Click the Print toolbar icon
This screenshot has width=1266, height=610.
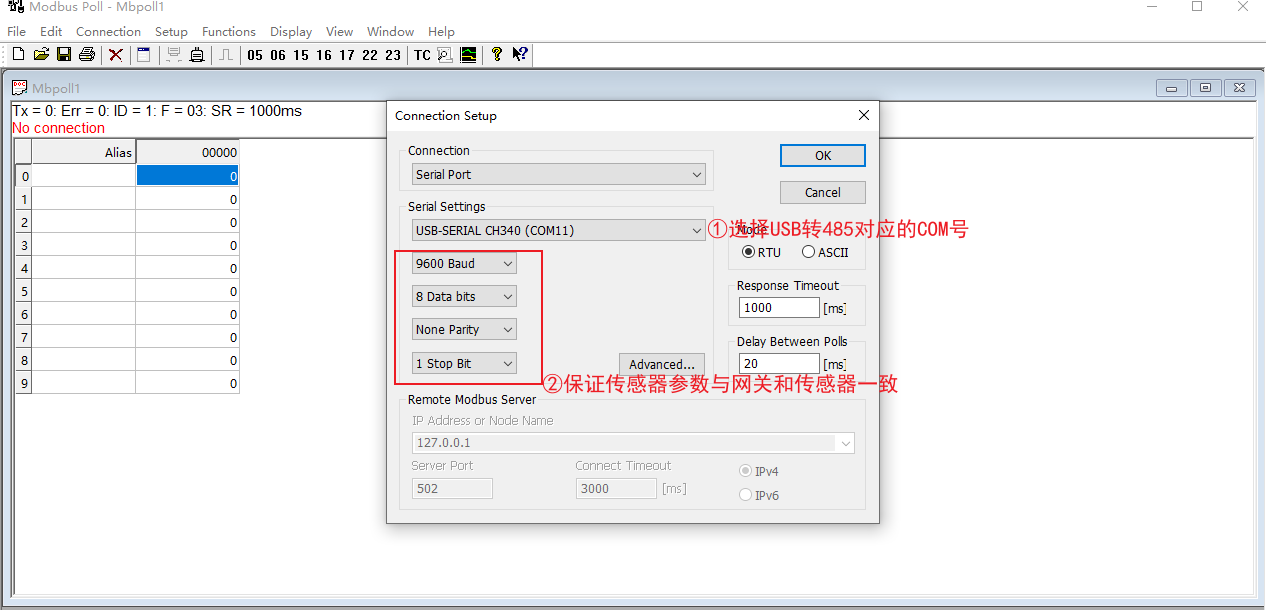87,55
